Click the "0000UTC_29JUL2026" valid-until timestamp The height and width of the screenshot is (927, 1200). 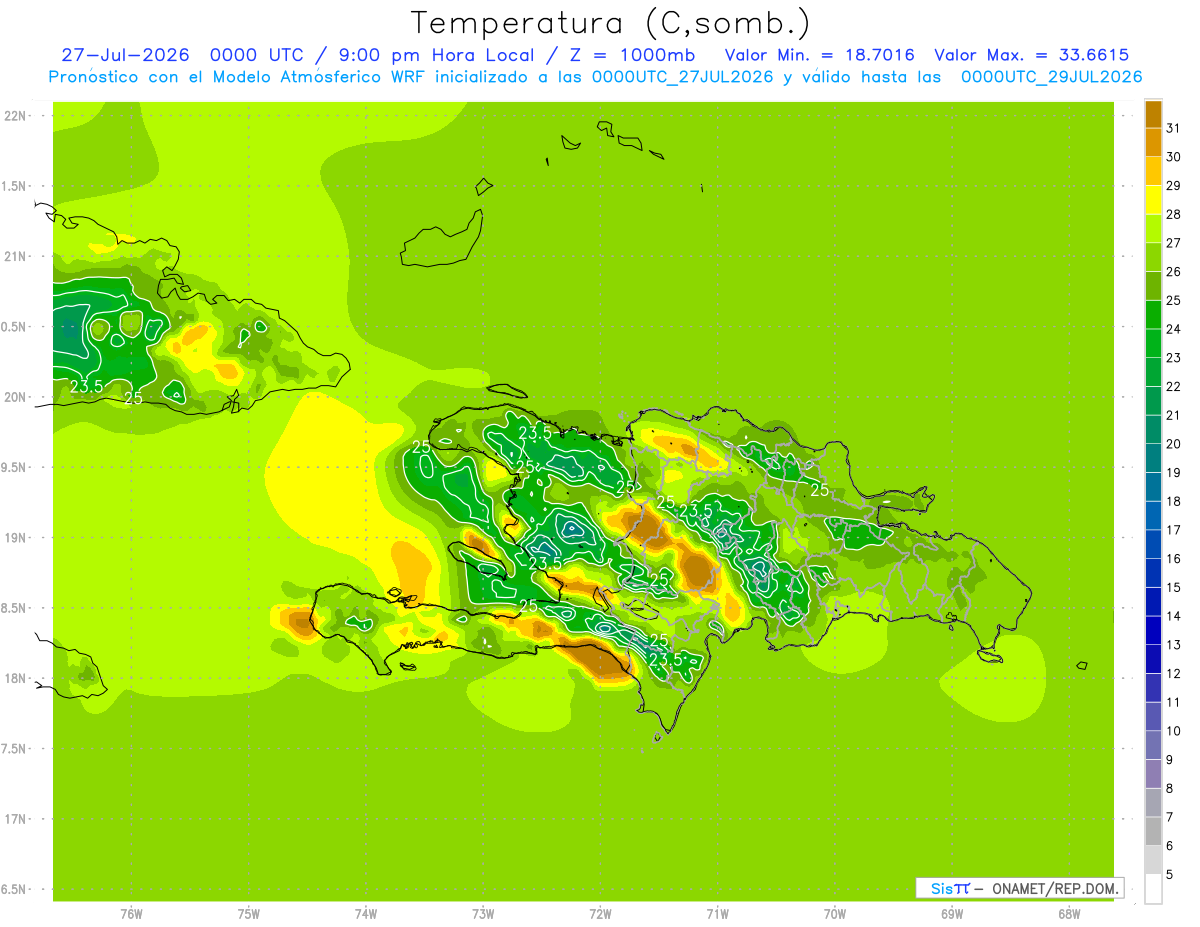tap(1051, 77)
